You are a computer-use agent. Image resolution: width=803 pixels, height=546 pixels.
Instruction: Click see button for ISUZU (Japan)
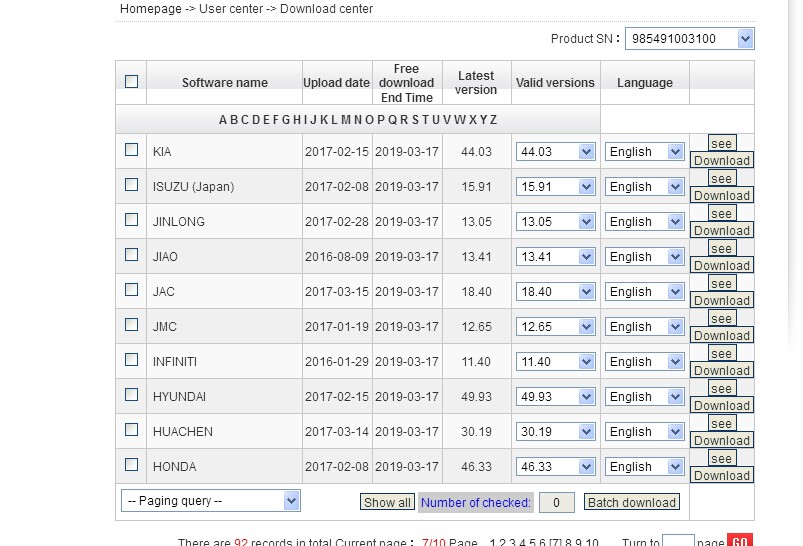(x=722, y=178)
